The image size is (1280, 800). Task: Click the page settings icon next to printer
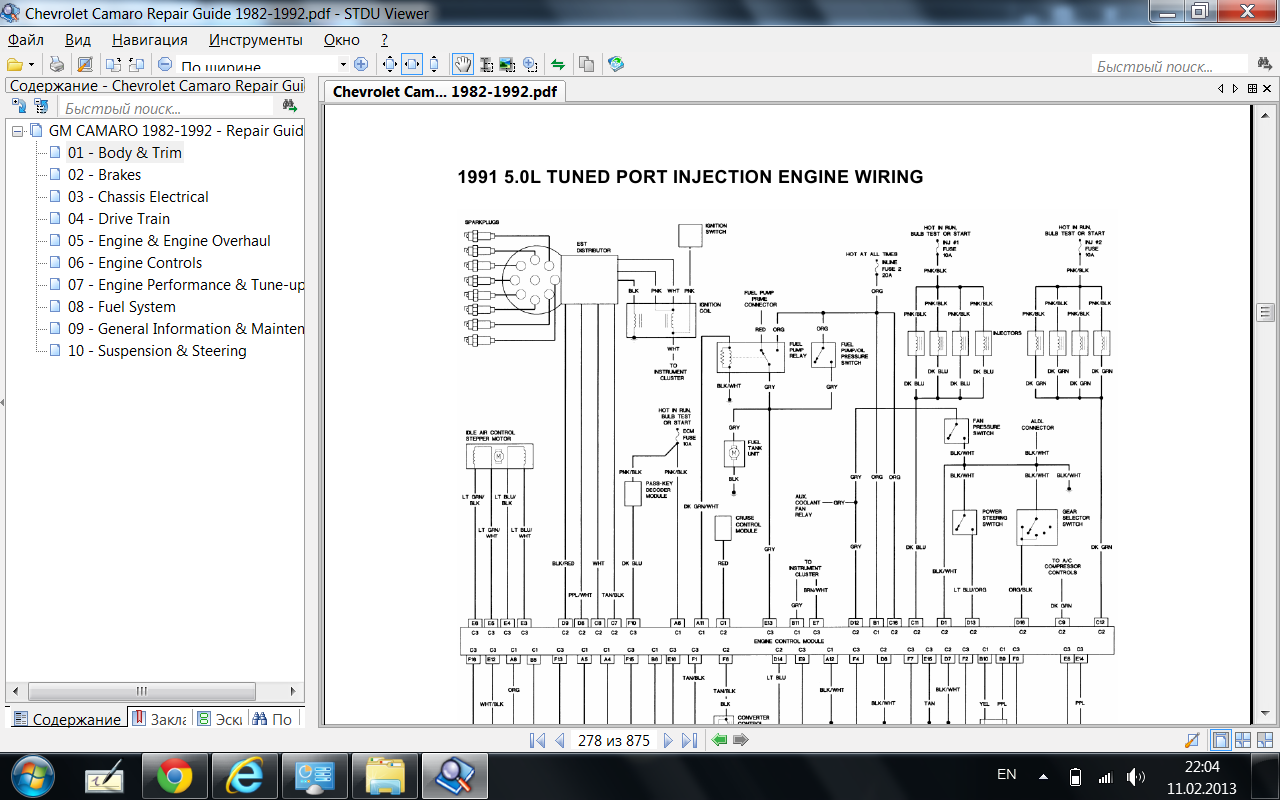click(x=85, y=65)
